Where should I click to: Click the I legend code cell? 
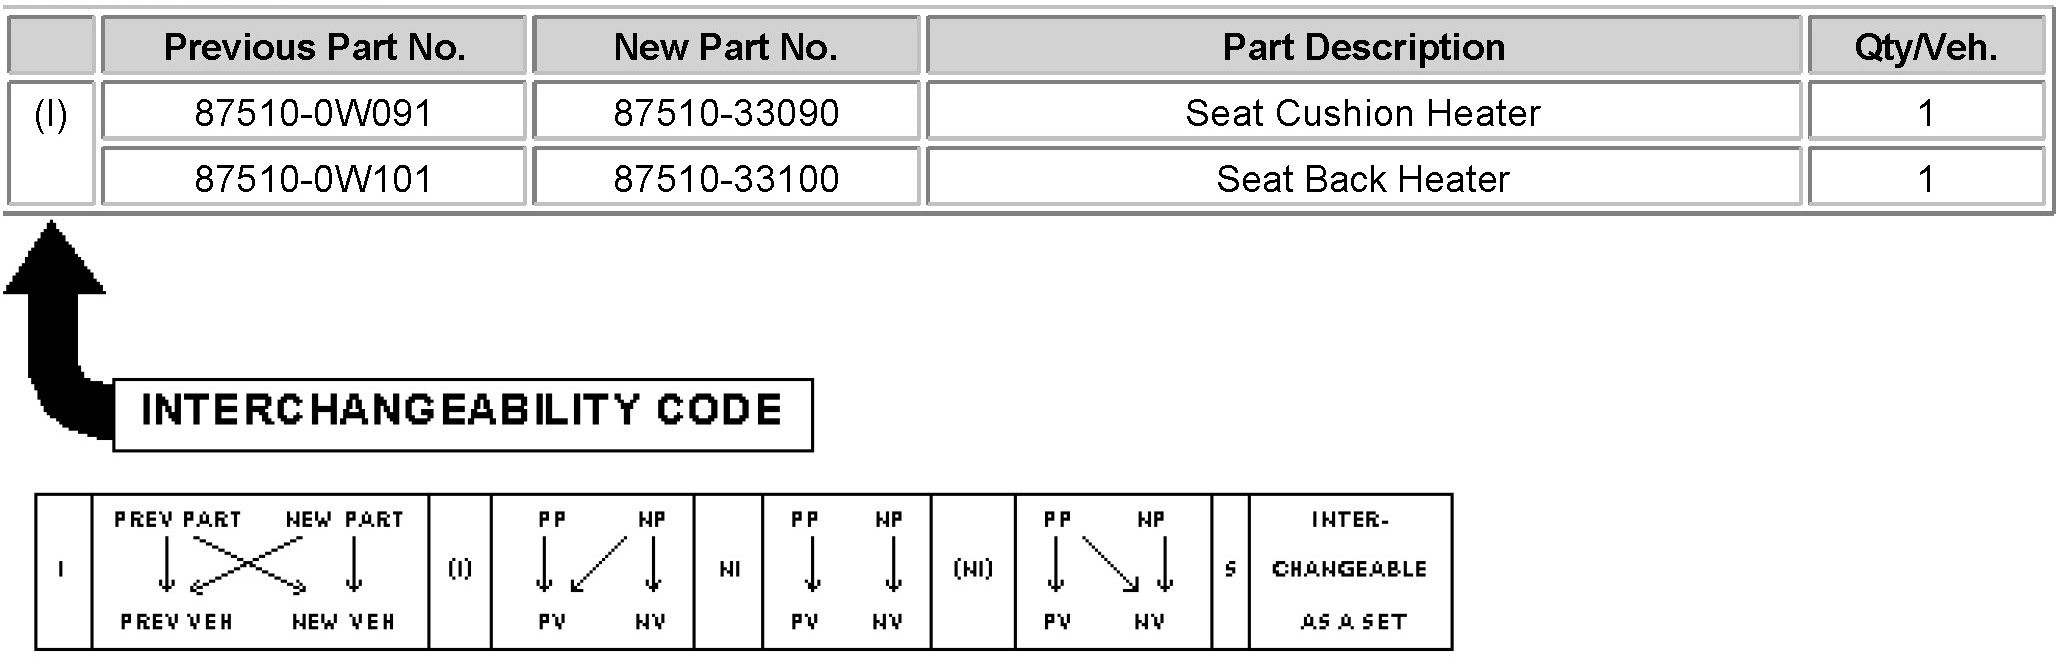63,571
